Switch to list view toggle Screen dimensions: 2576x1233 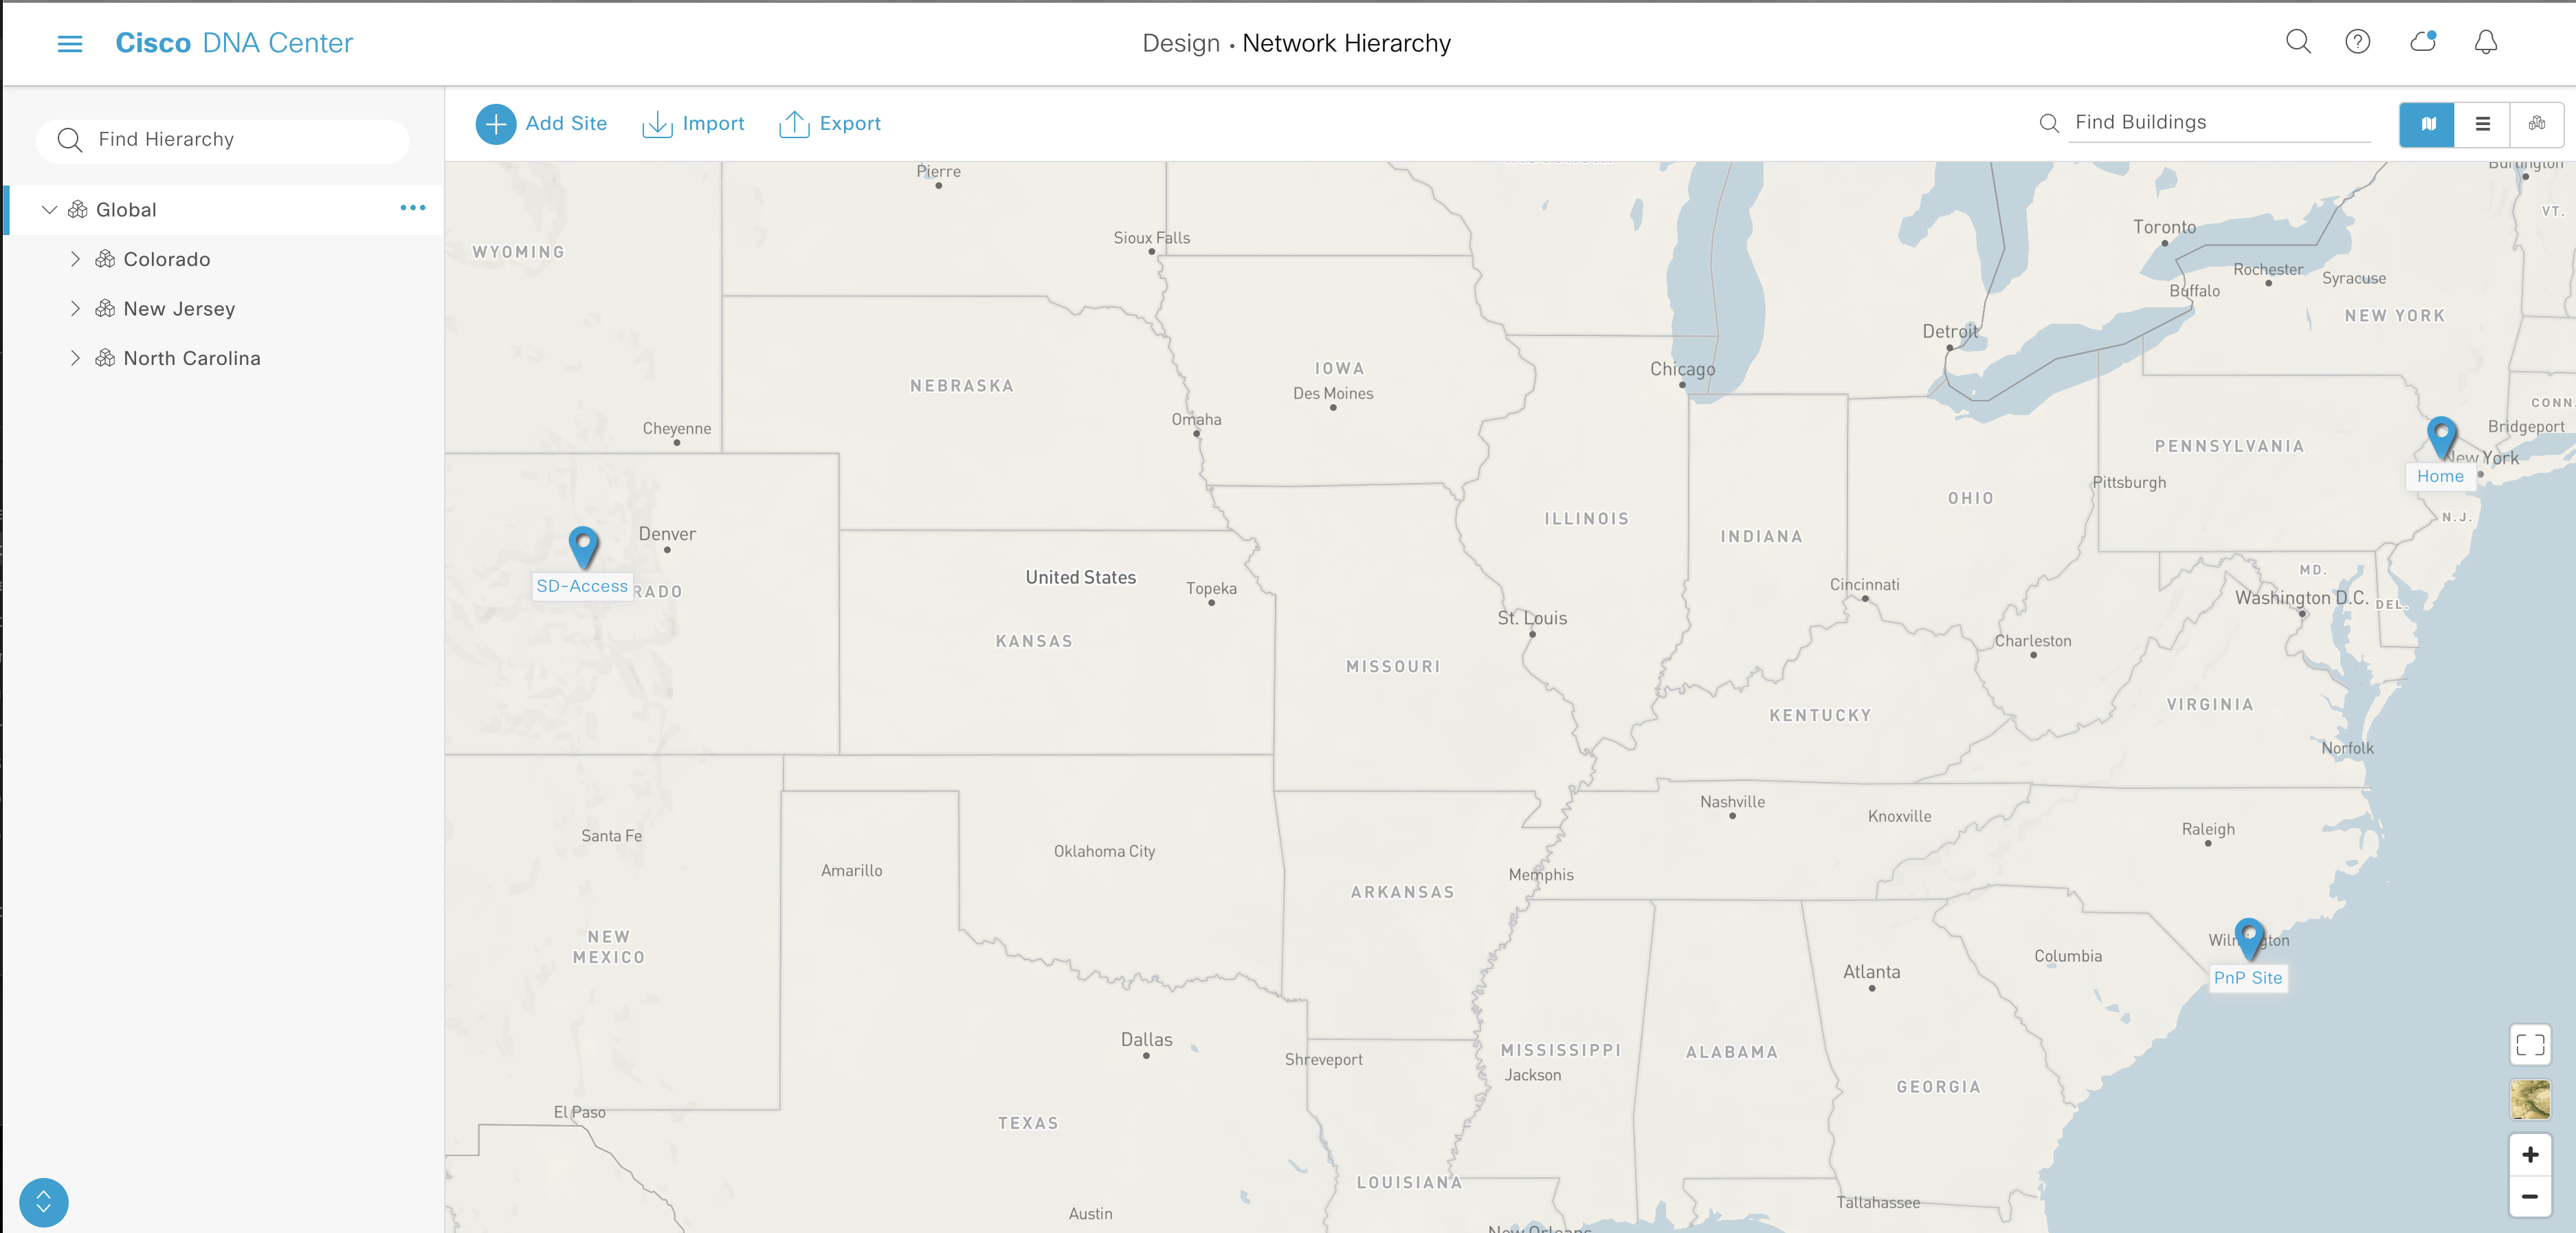(x=2482, y=124)
